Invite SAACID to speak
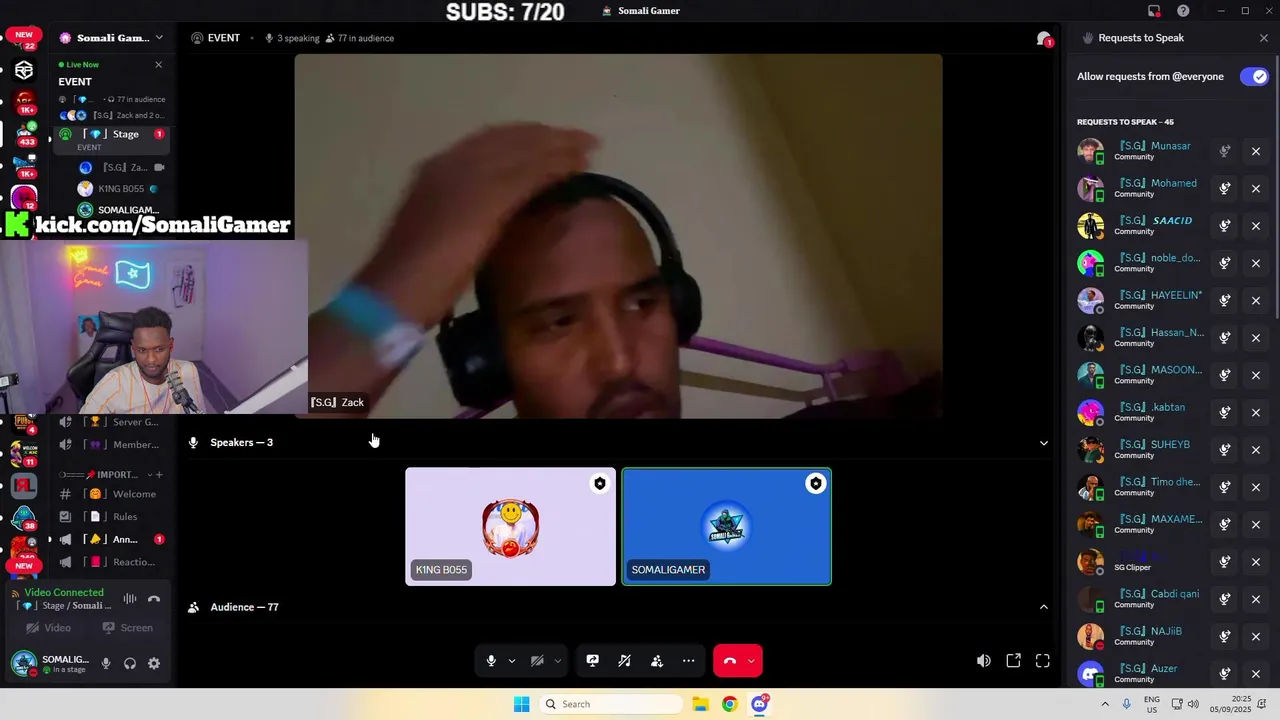 1225,226
